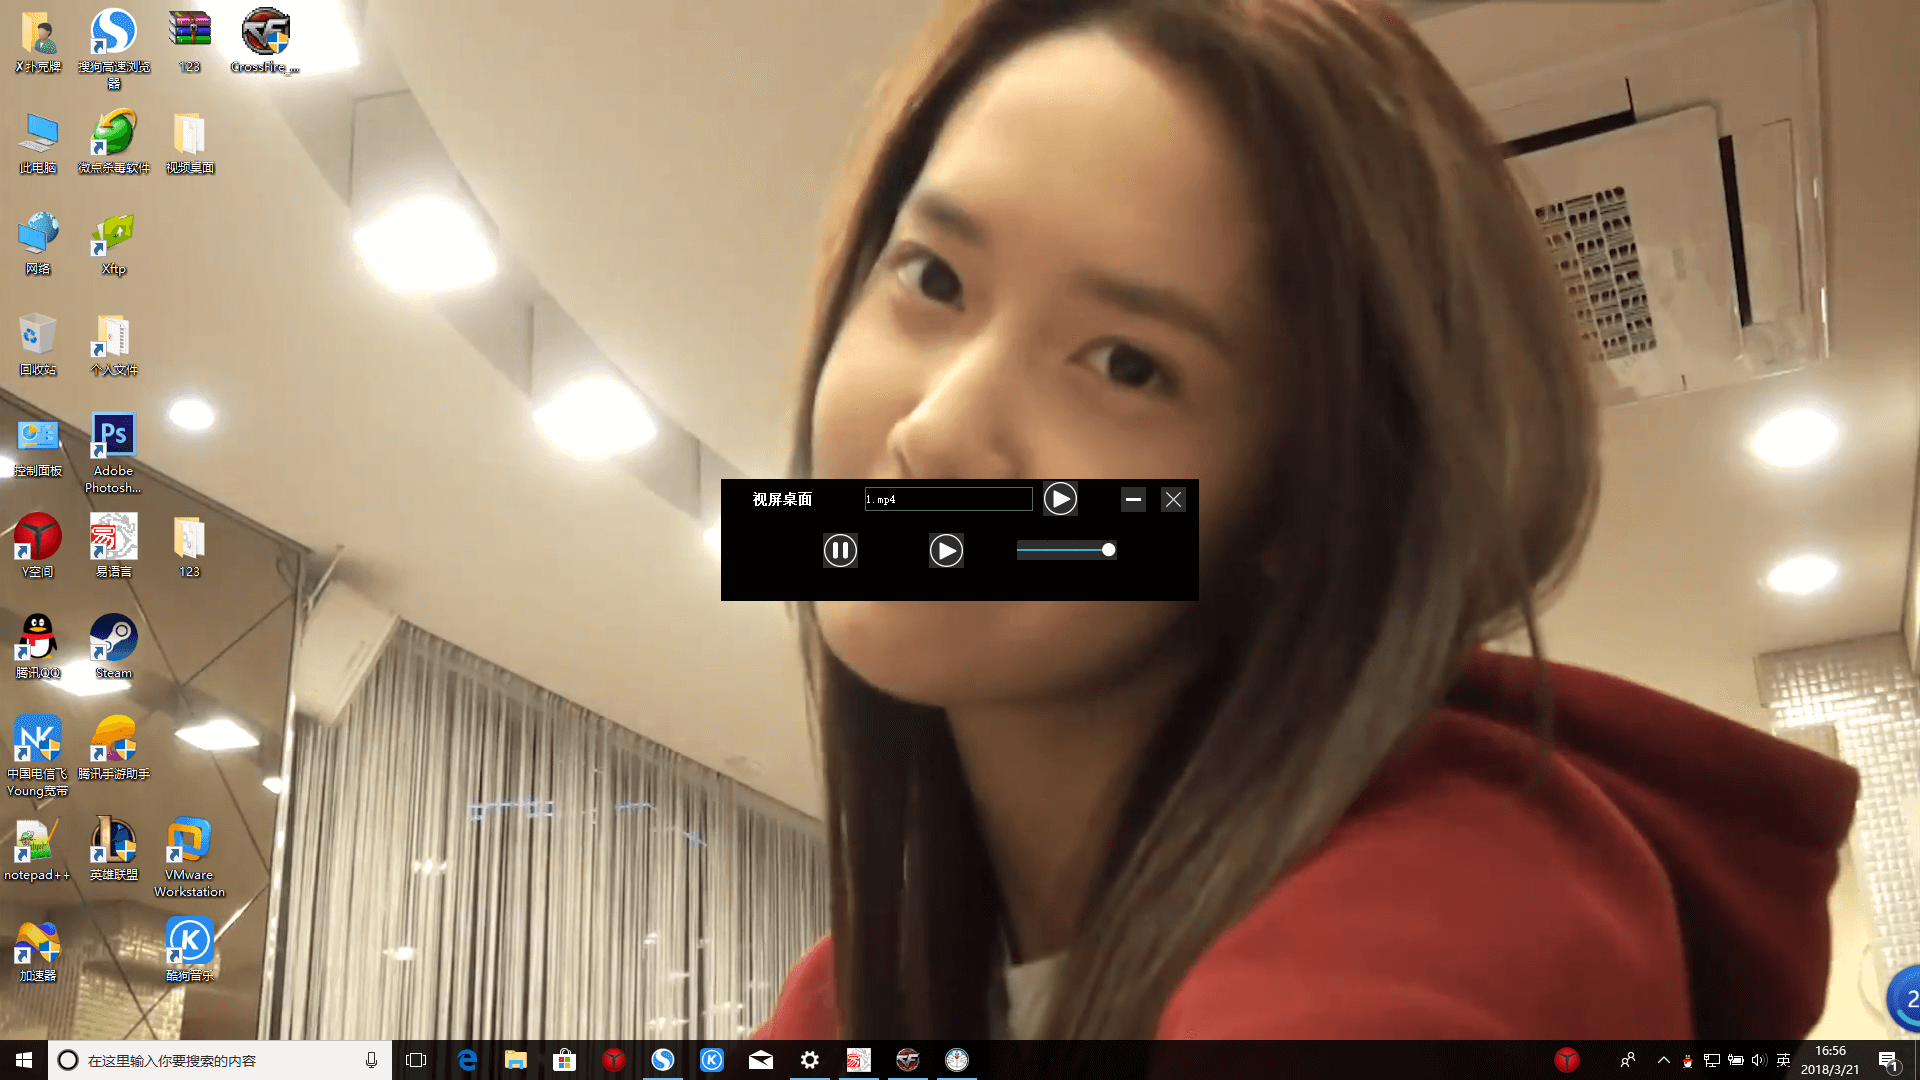Close the 视屏桌面 player window
The image size is (1920, 1080).
tap(1173, 499)
